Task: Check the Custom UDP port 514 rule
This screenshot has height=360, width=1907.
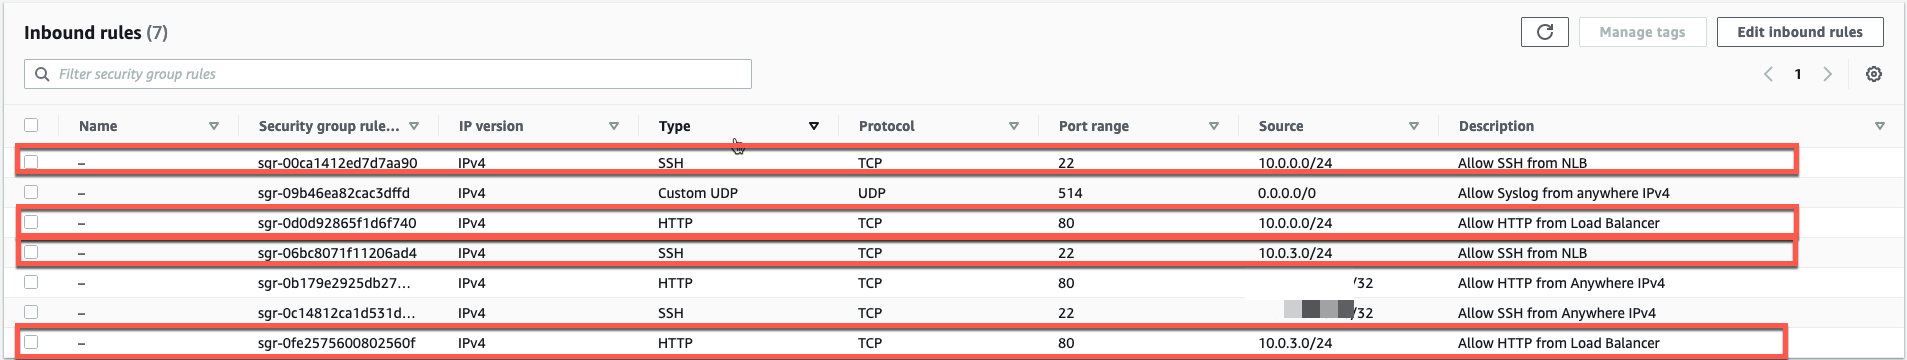Action: pyautogui.click(x=31, y=192)
